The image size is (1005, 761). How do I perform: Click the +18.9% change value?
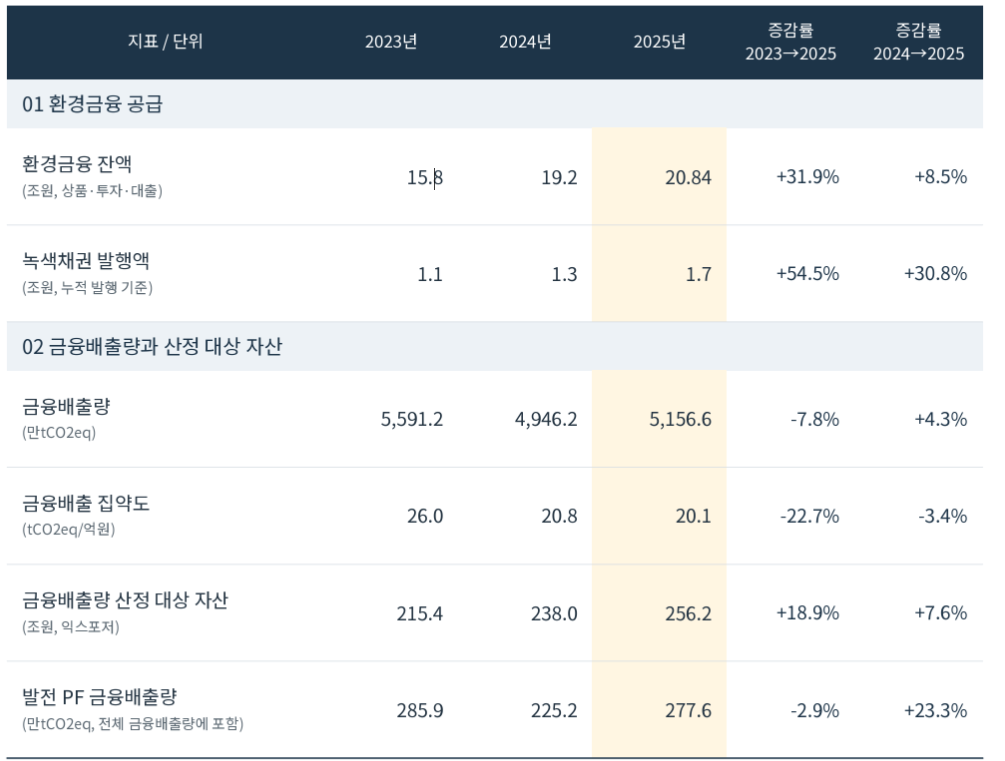tap(808, 613)
